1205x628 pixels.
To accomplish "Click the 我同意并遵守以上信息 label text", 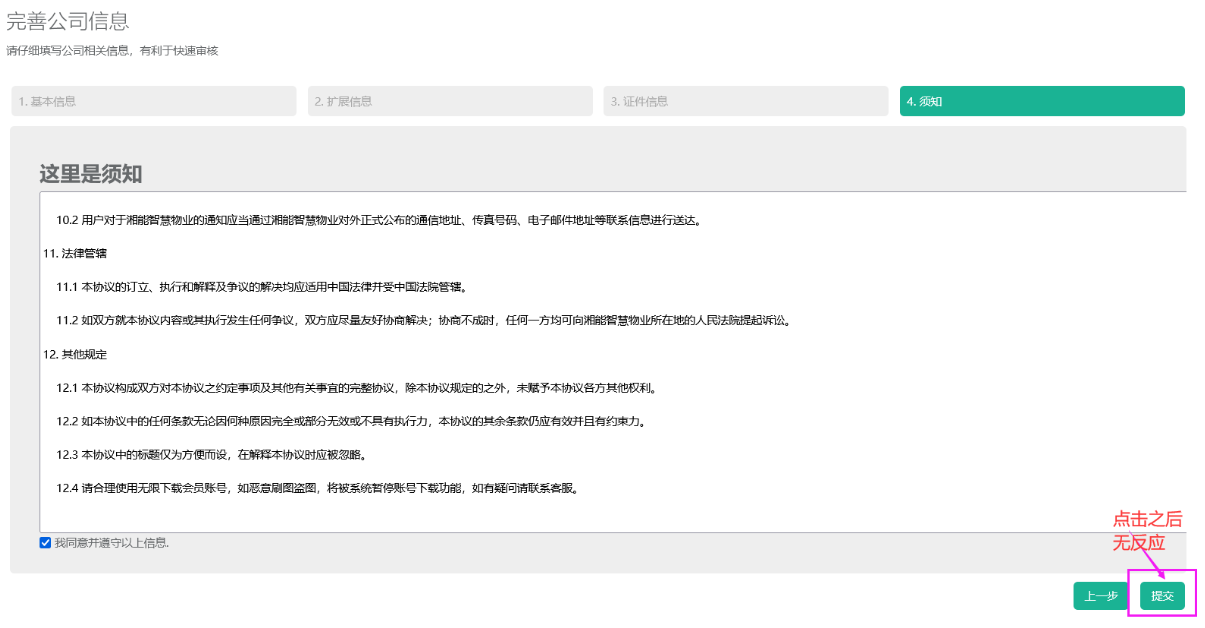I will coord(111,543).
